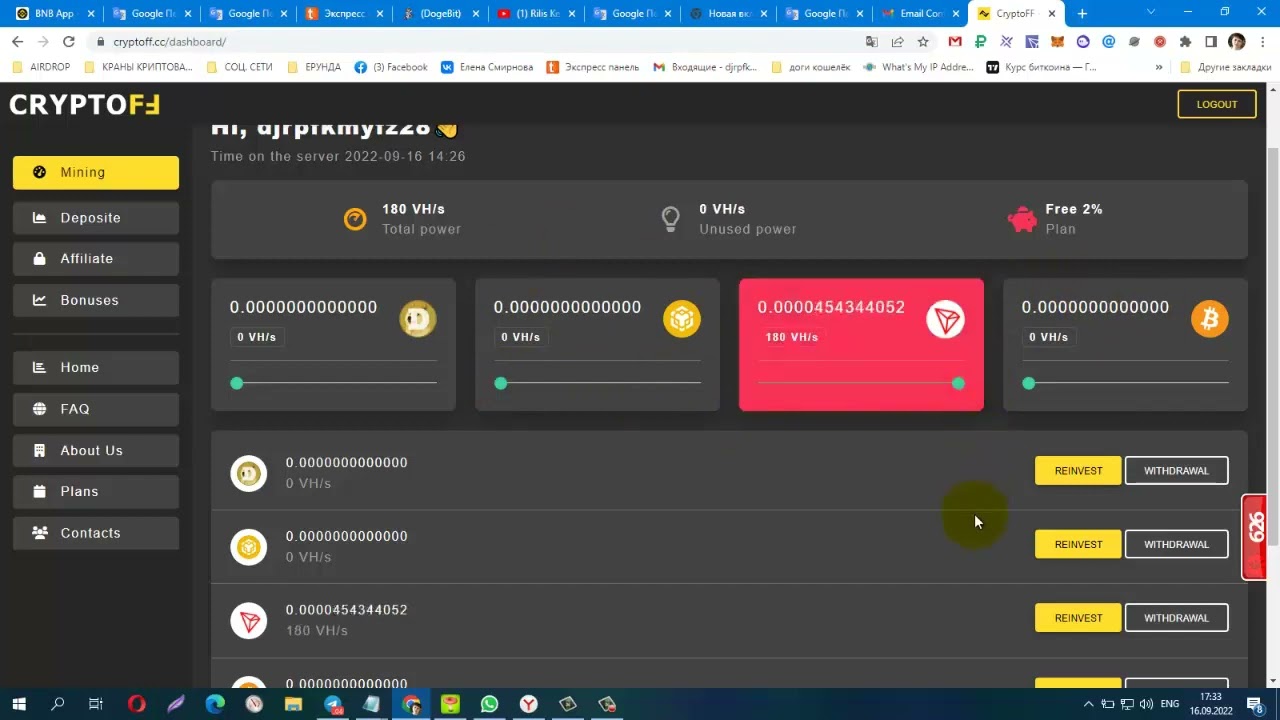
Task: Switch to the Email Con browser tab
Action: pyautogui.click(x=914, y=14)
